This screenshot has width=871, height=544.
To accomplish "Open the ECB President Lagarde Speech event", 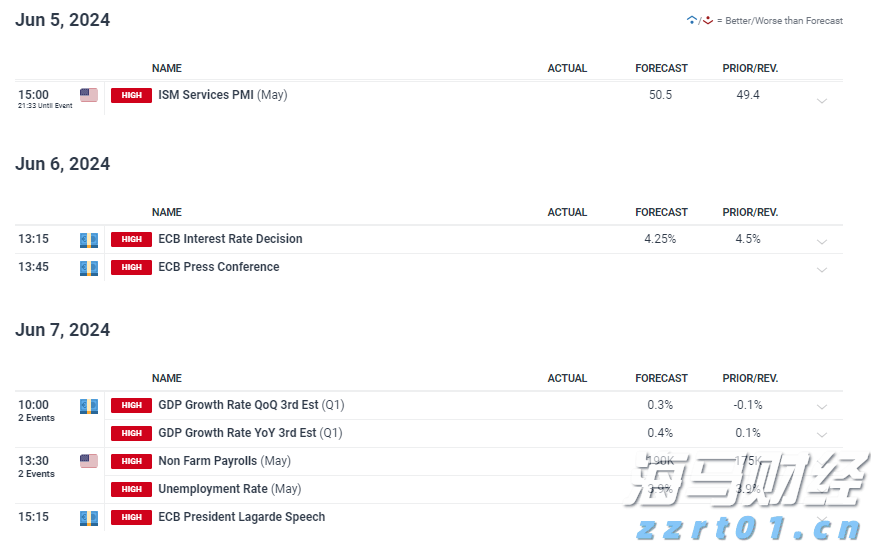I will click(241, 517).
